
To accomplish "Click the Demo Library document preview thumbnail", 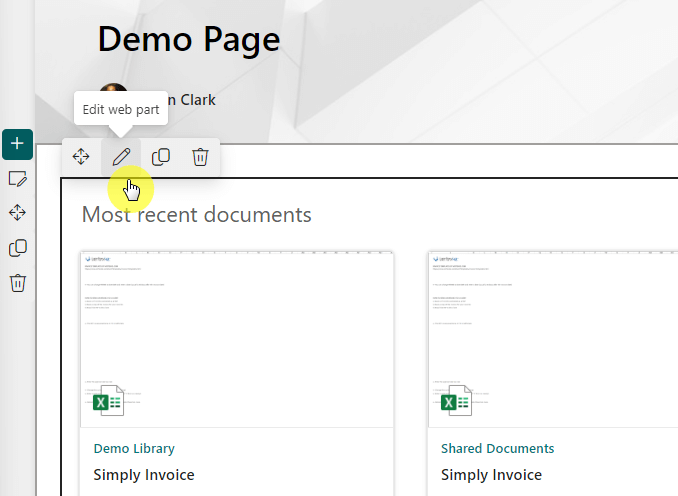I will (x=237, y=339).
